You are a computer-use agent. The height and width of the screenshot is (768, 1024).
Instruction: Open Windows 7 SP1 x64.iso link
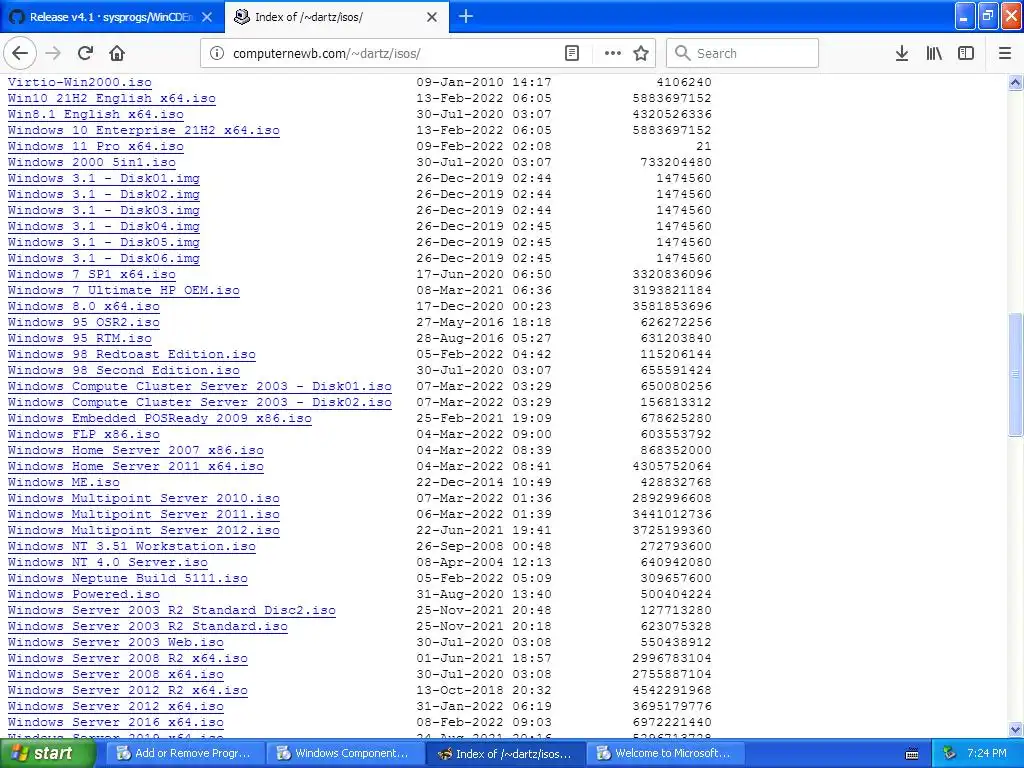[91, 274]
